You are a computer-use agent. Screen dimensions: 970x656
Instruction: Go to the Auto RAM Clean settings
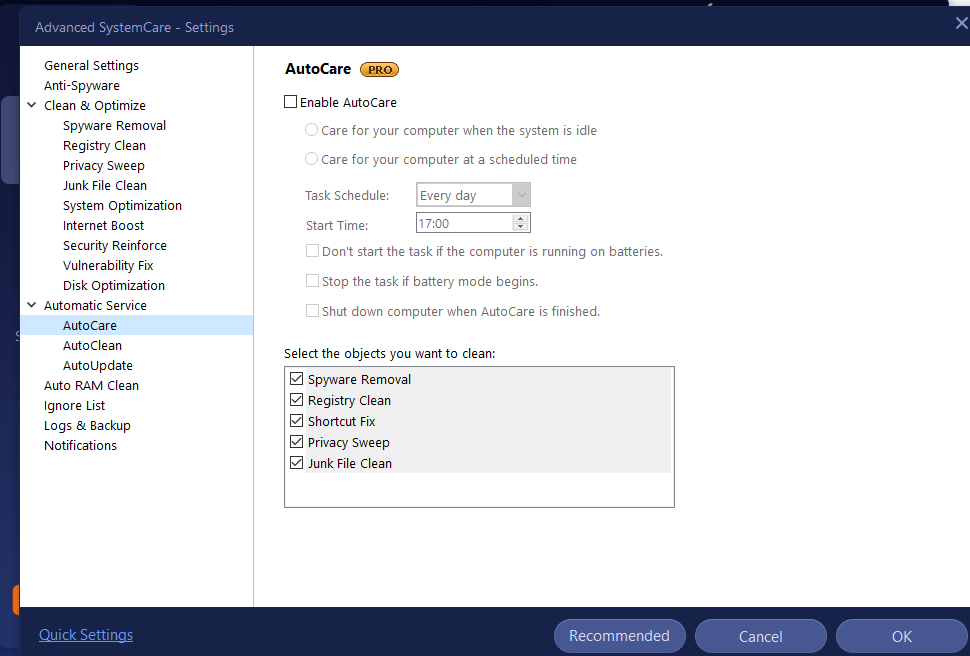coord(91,386)
